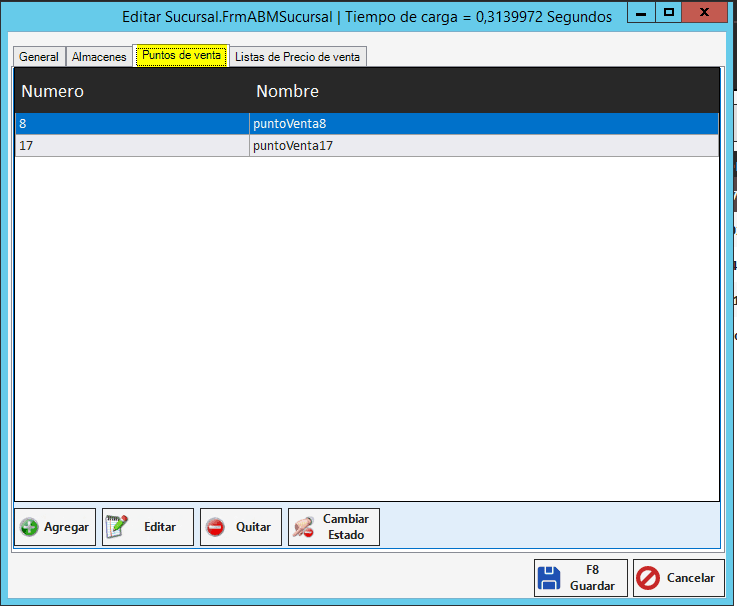Viewport: 737px width, 608px height.
Task: Click the Cambiar Estado icon
Action: 303,527
